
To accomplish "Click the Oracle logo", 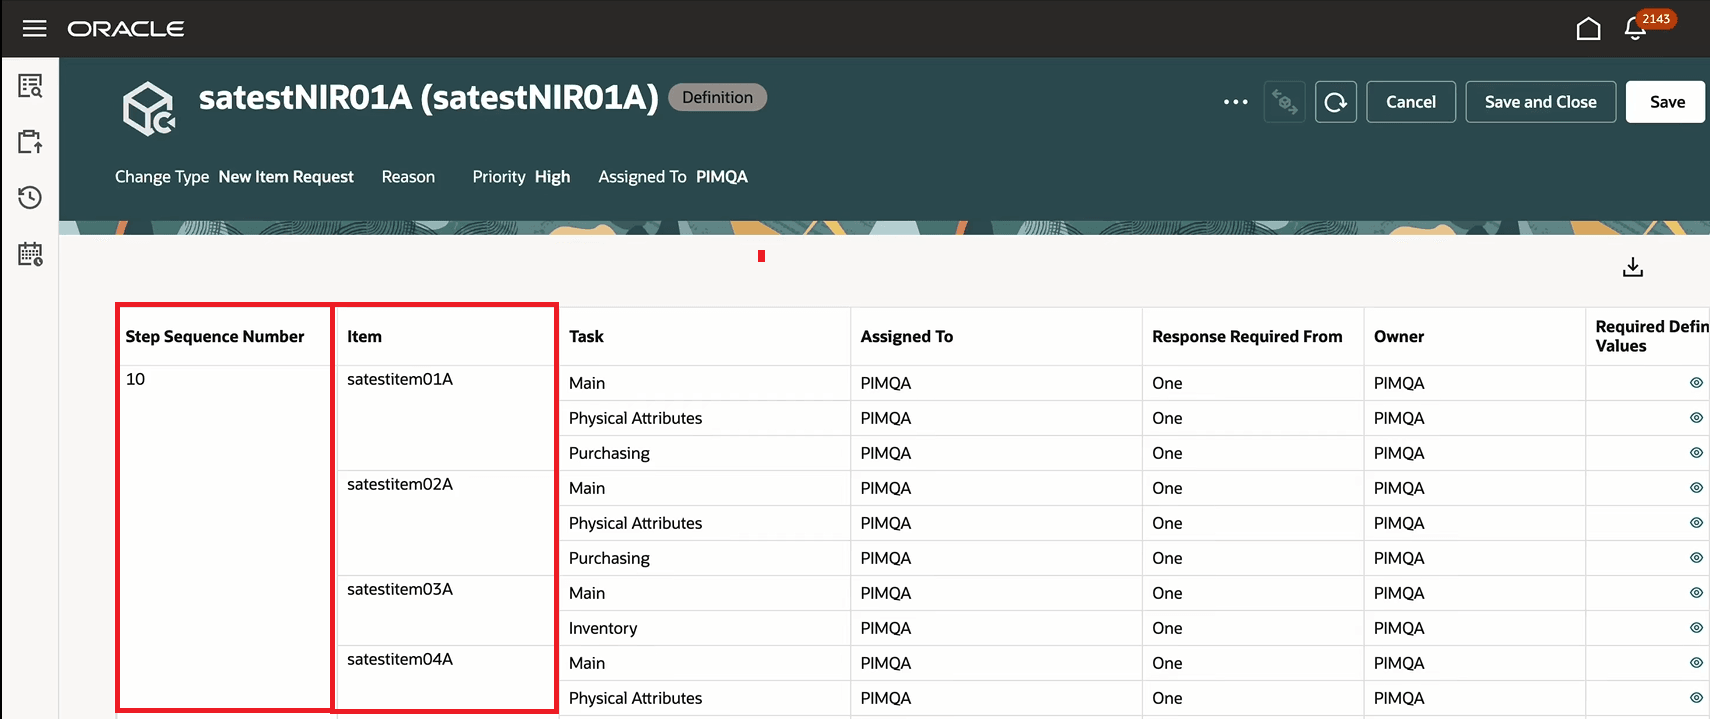I will [126, 29].
